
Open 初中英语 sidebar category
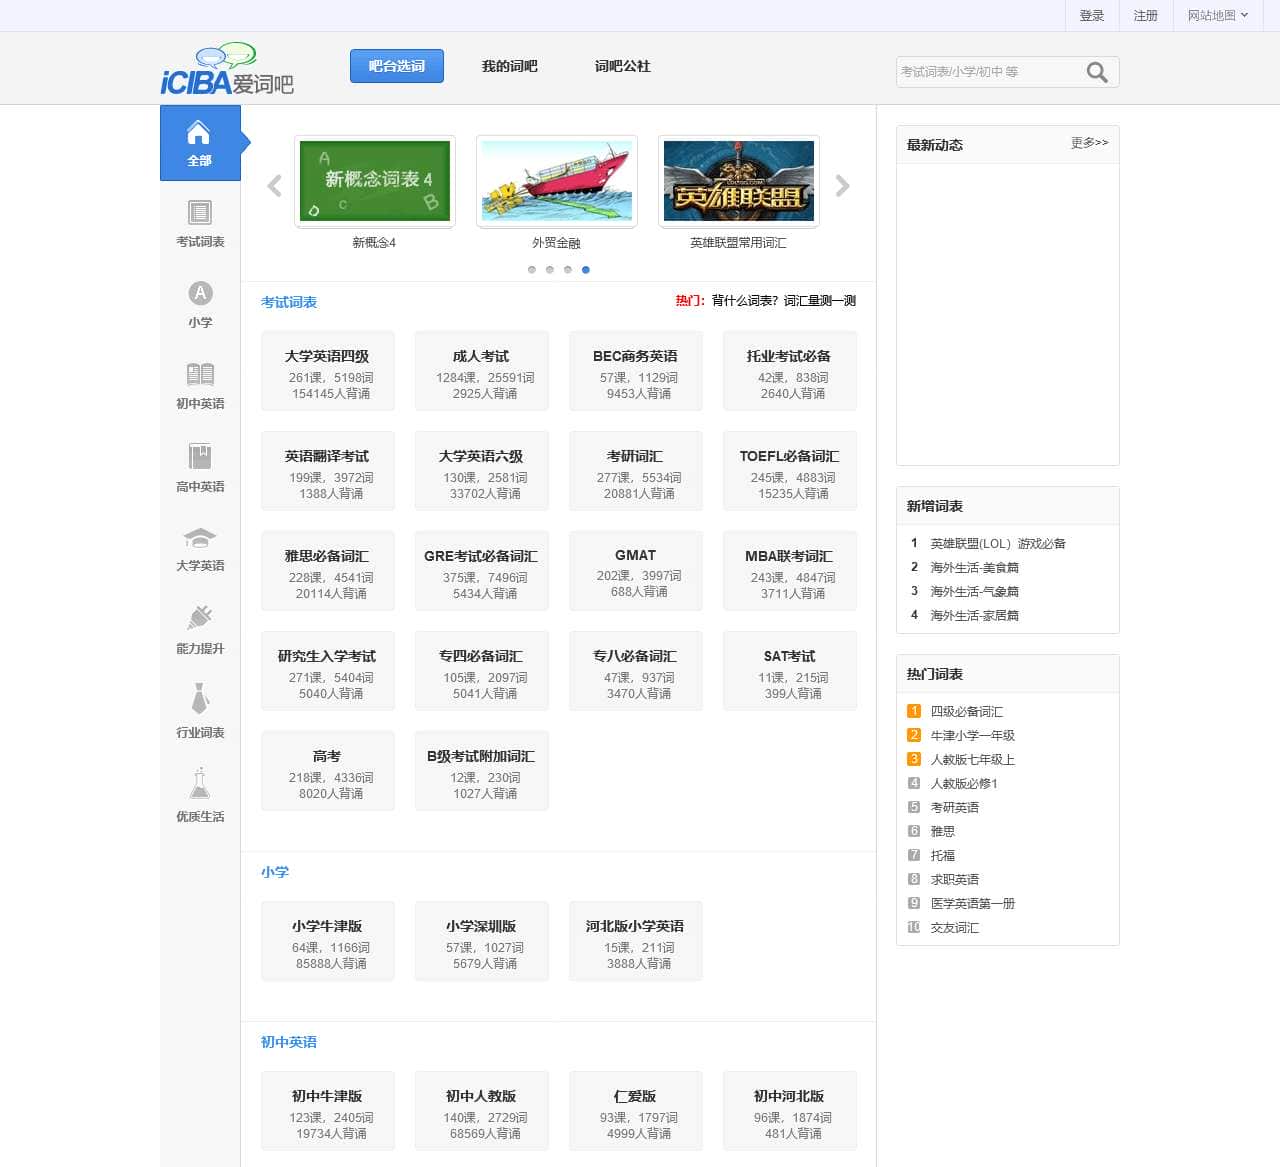[x=200, y=386]
